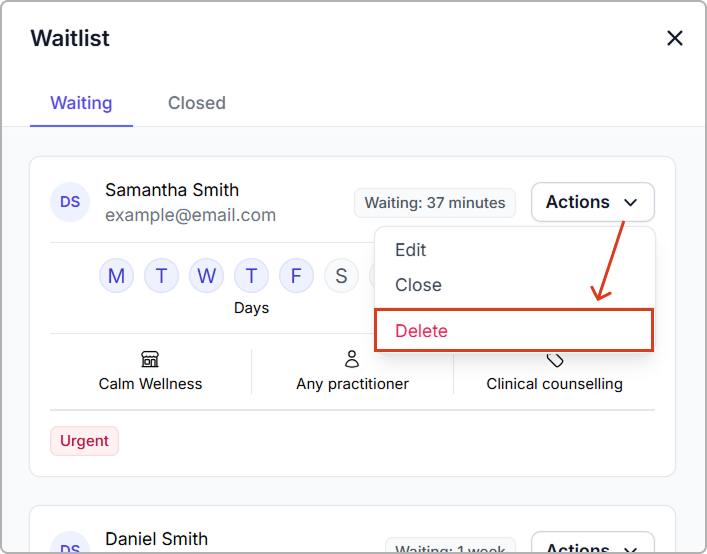Close the Waitlist dialog with X
The width and height of the screenshot is (707, 554).
click(x=675, y=39)
